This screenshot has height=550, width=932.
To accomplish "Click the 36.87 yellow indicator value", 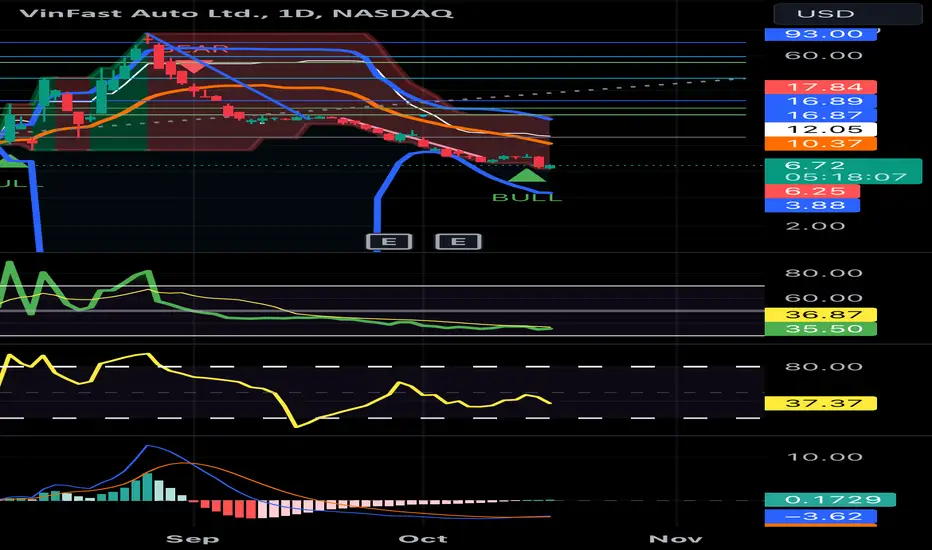I will (821, 315).
